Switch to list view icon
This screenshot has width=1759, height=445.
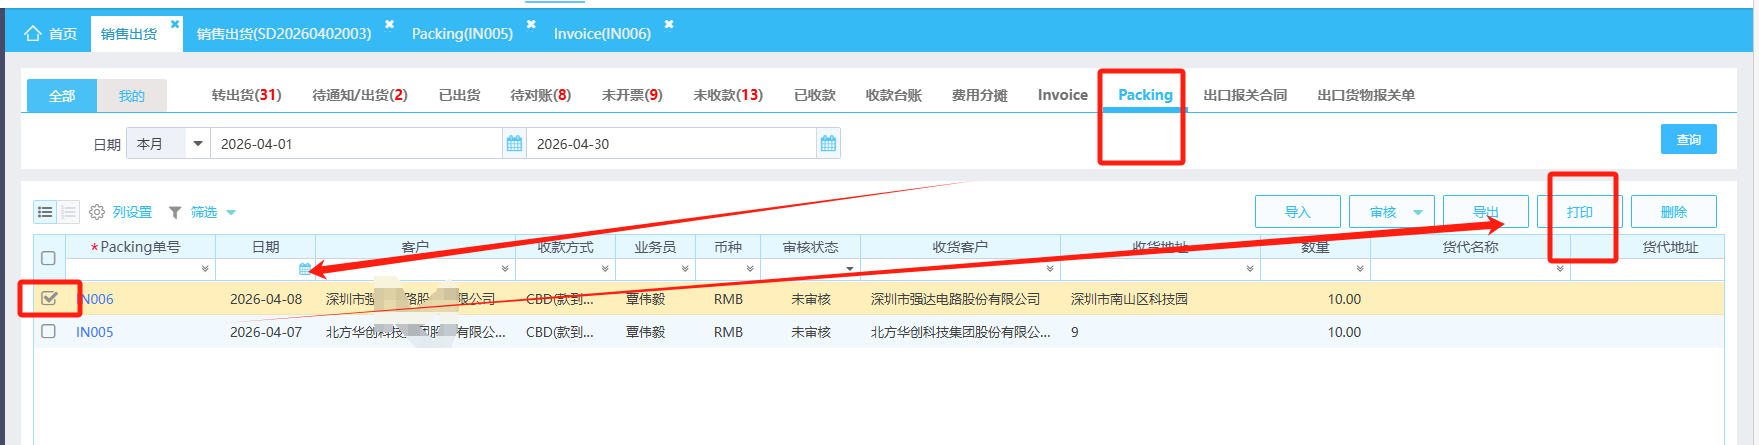click(45, 212)
